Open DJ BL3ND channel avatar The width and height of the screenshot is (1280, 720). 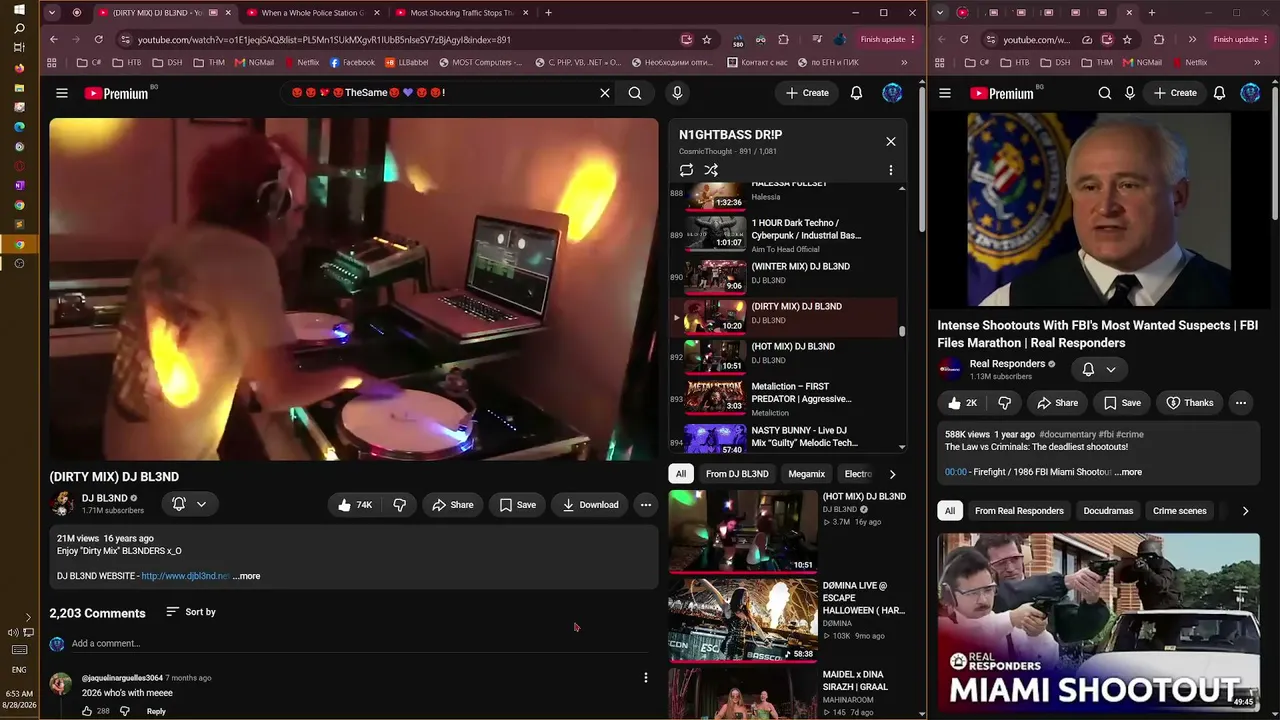point(62,504)
